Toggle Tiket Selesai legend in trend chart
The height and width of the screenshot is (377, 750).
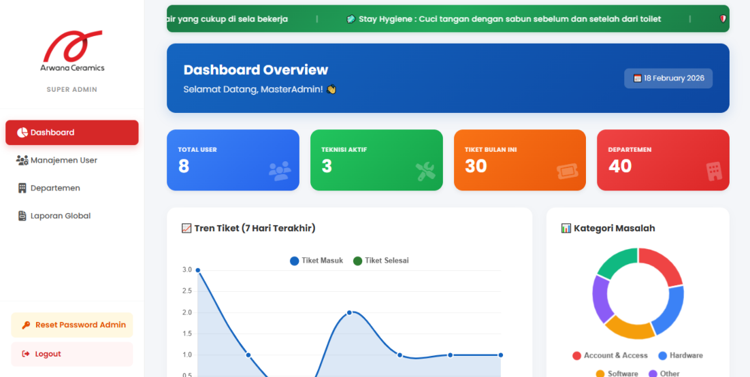coord(381,261)
